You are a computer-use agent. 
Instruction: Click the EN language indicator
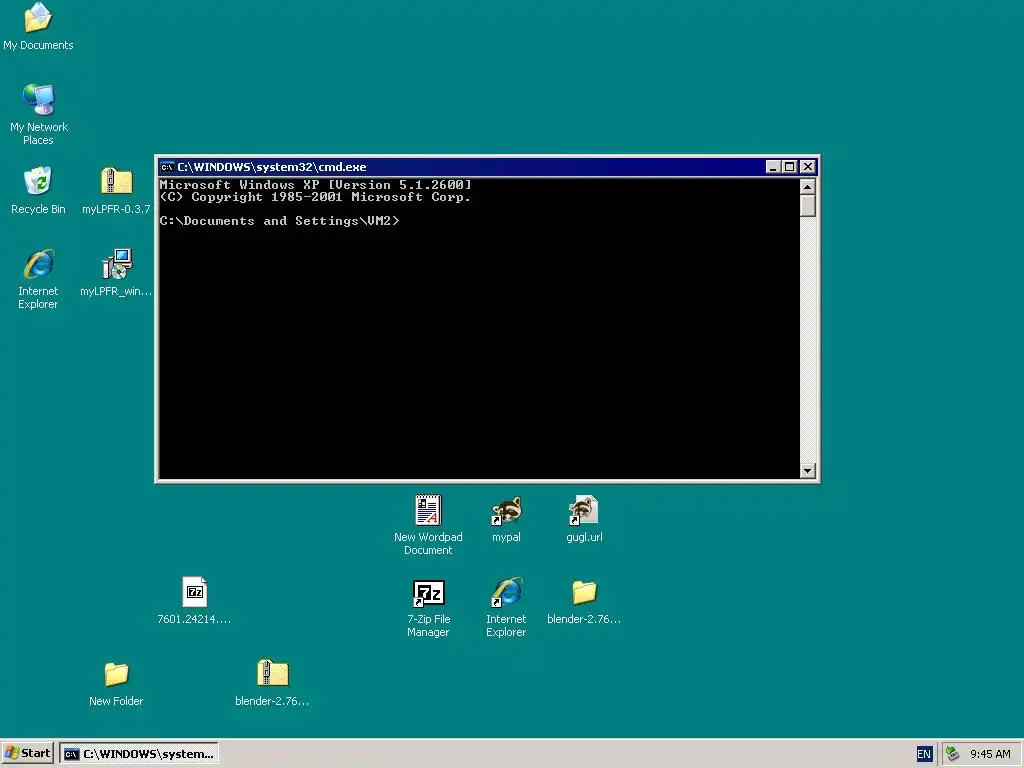(923, 754)
